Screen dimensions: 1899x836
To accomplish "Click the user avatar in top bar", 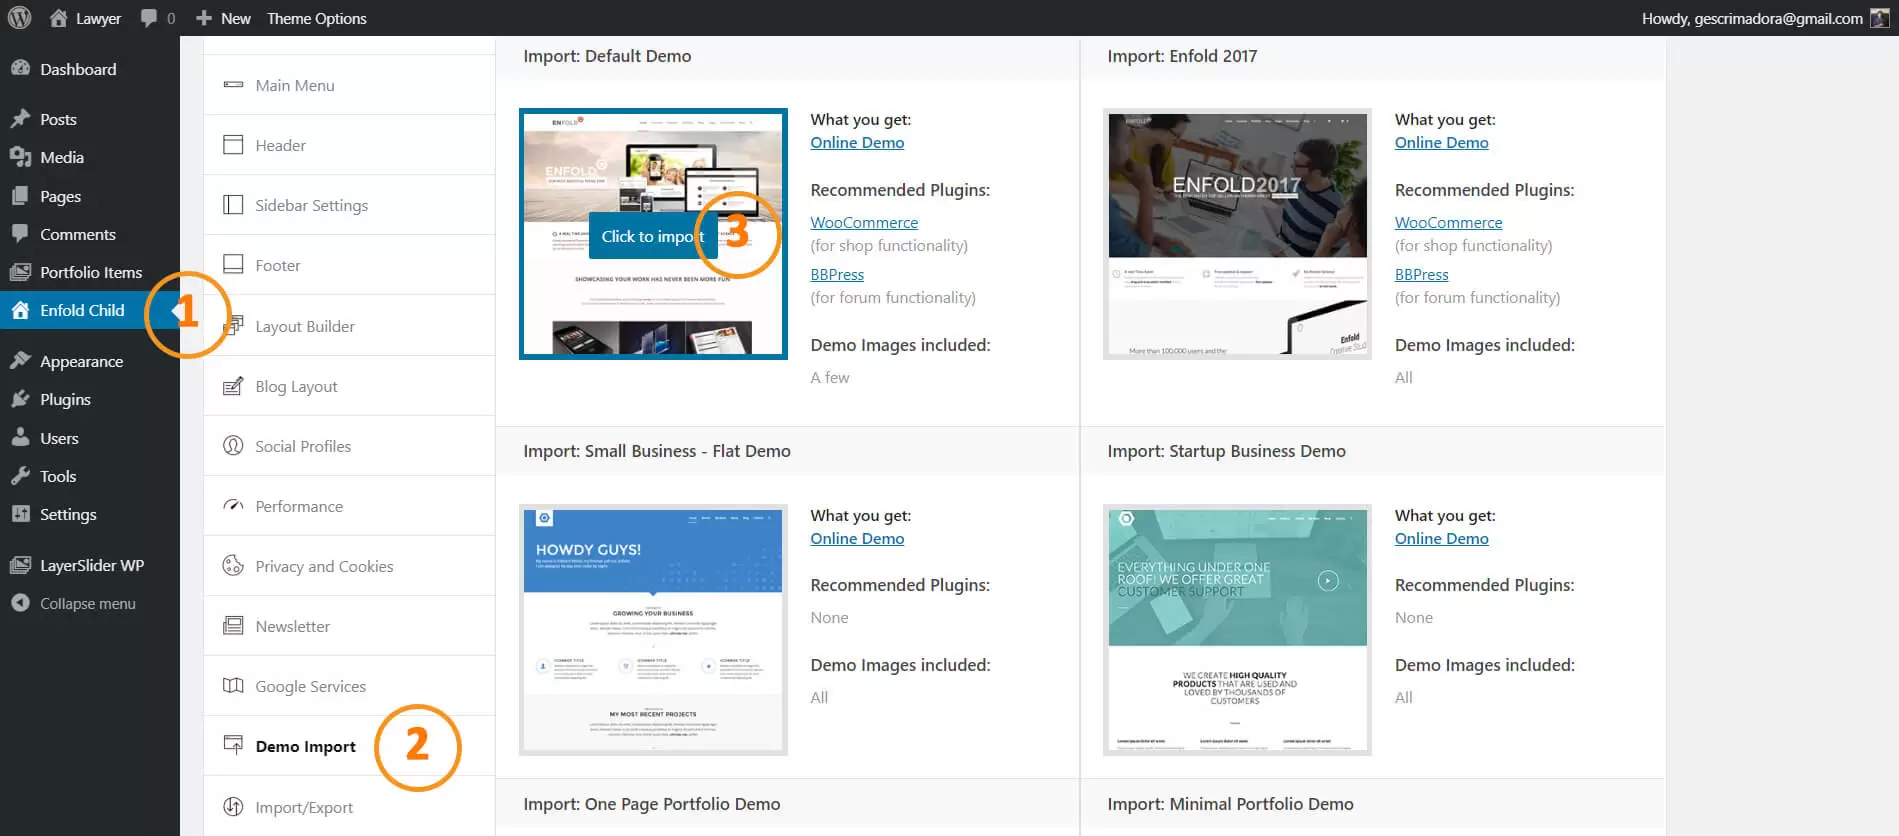I will point(1879,18).
